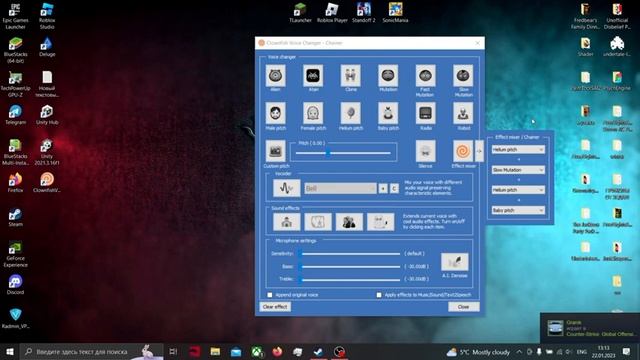640x360 pixels.
Task: Open the Roblox Studio desktop shortcut
Action: (47, 16)
